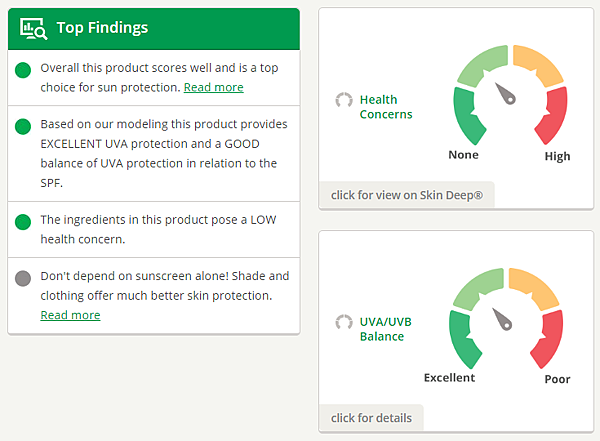Click the loading circle icon next to UVA/UVB Balance
The height and width of the screenshot is (441, 600).
(344, 322)
